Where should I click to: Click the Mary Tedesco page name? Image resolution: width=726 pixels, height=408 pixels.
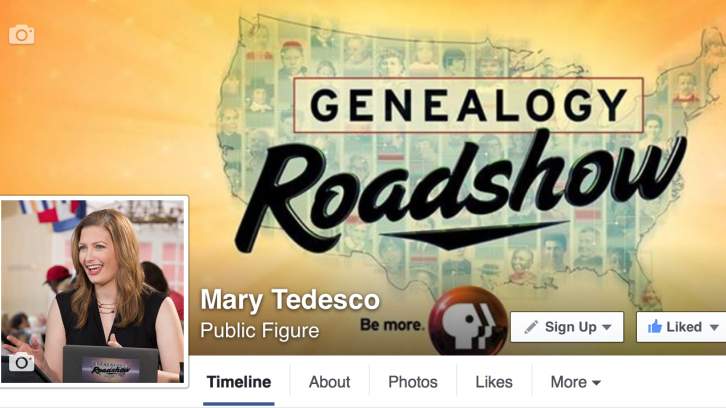tap(290, 300)
